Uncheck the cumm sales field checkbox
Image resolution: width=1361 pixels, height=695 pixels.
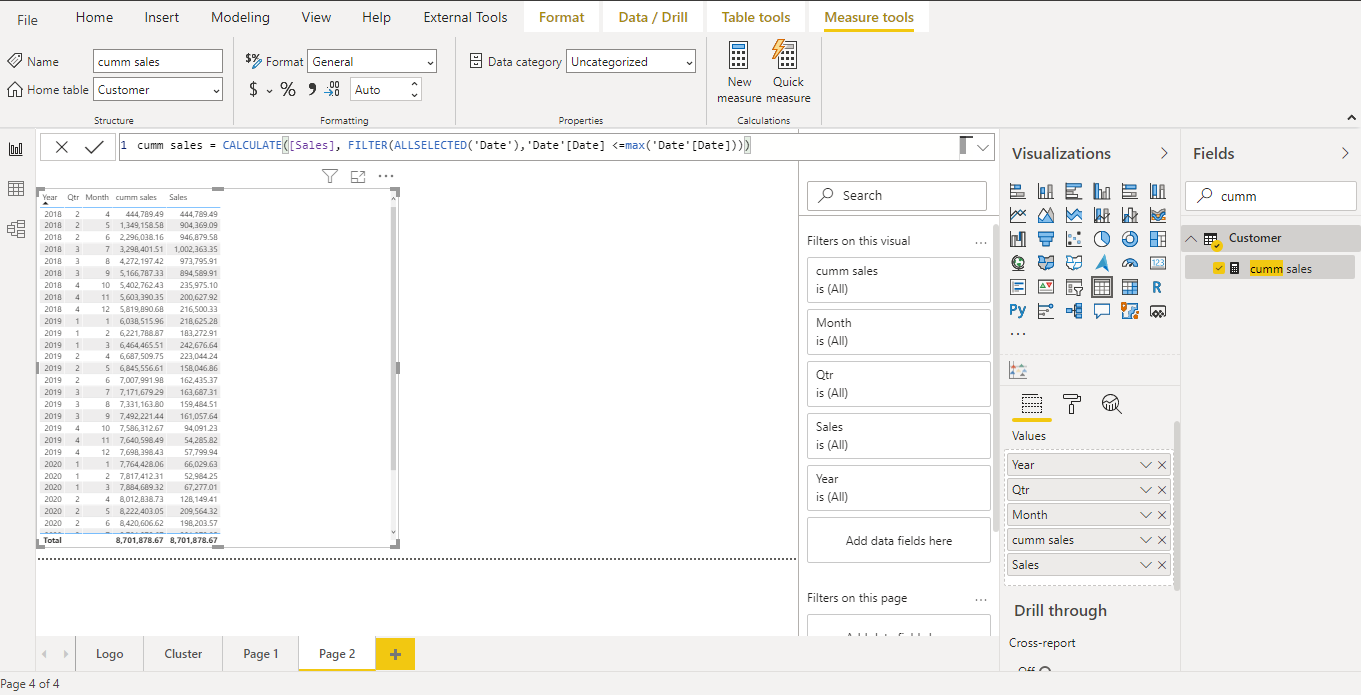coord(1219,268)
